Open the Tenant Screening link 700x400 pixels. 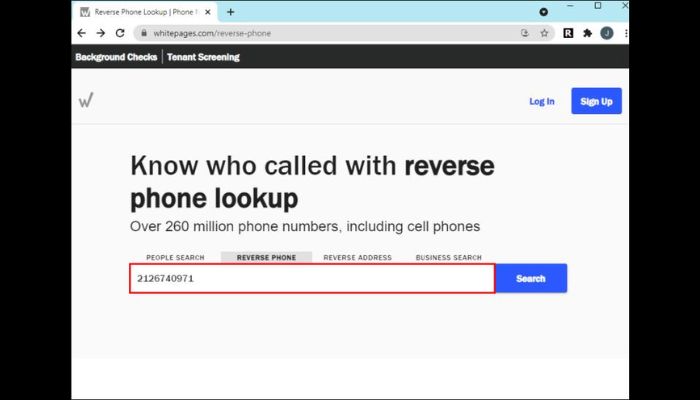point(203,57)
